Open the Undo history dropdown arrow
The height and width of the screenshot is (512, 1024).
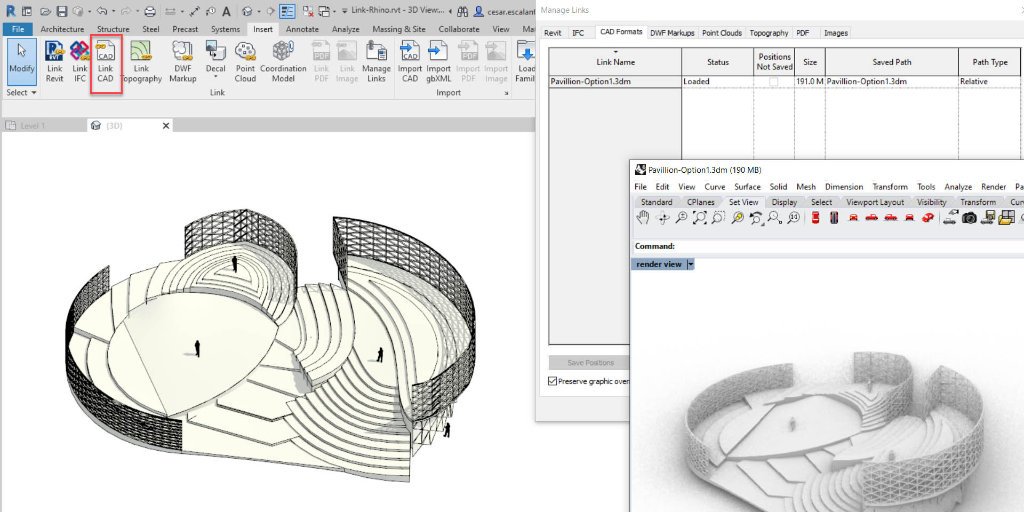113,12
